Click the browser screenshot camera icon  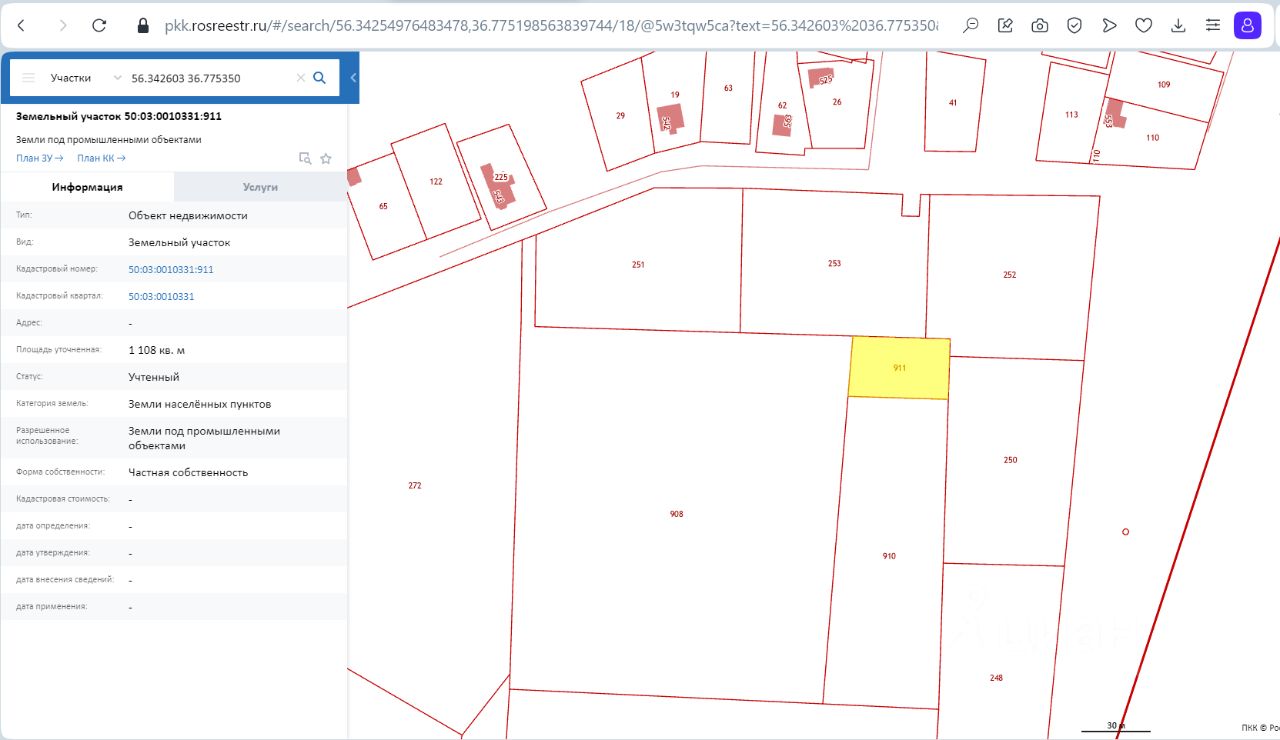pyautogui.click(x=1040, y=26)
